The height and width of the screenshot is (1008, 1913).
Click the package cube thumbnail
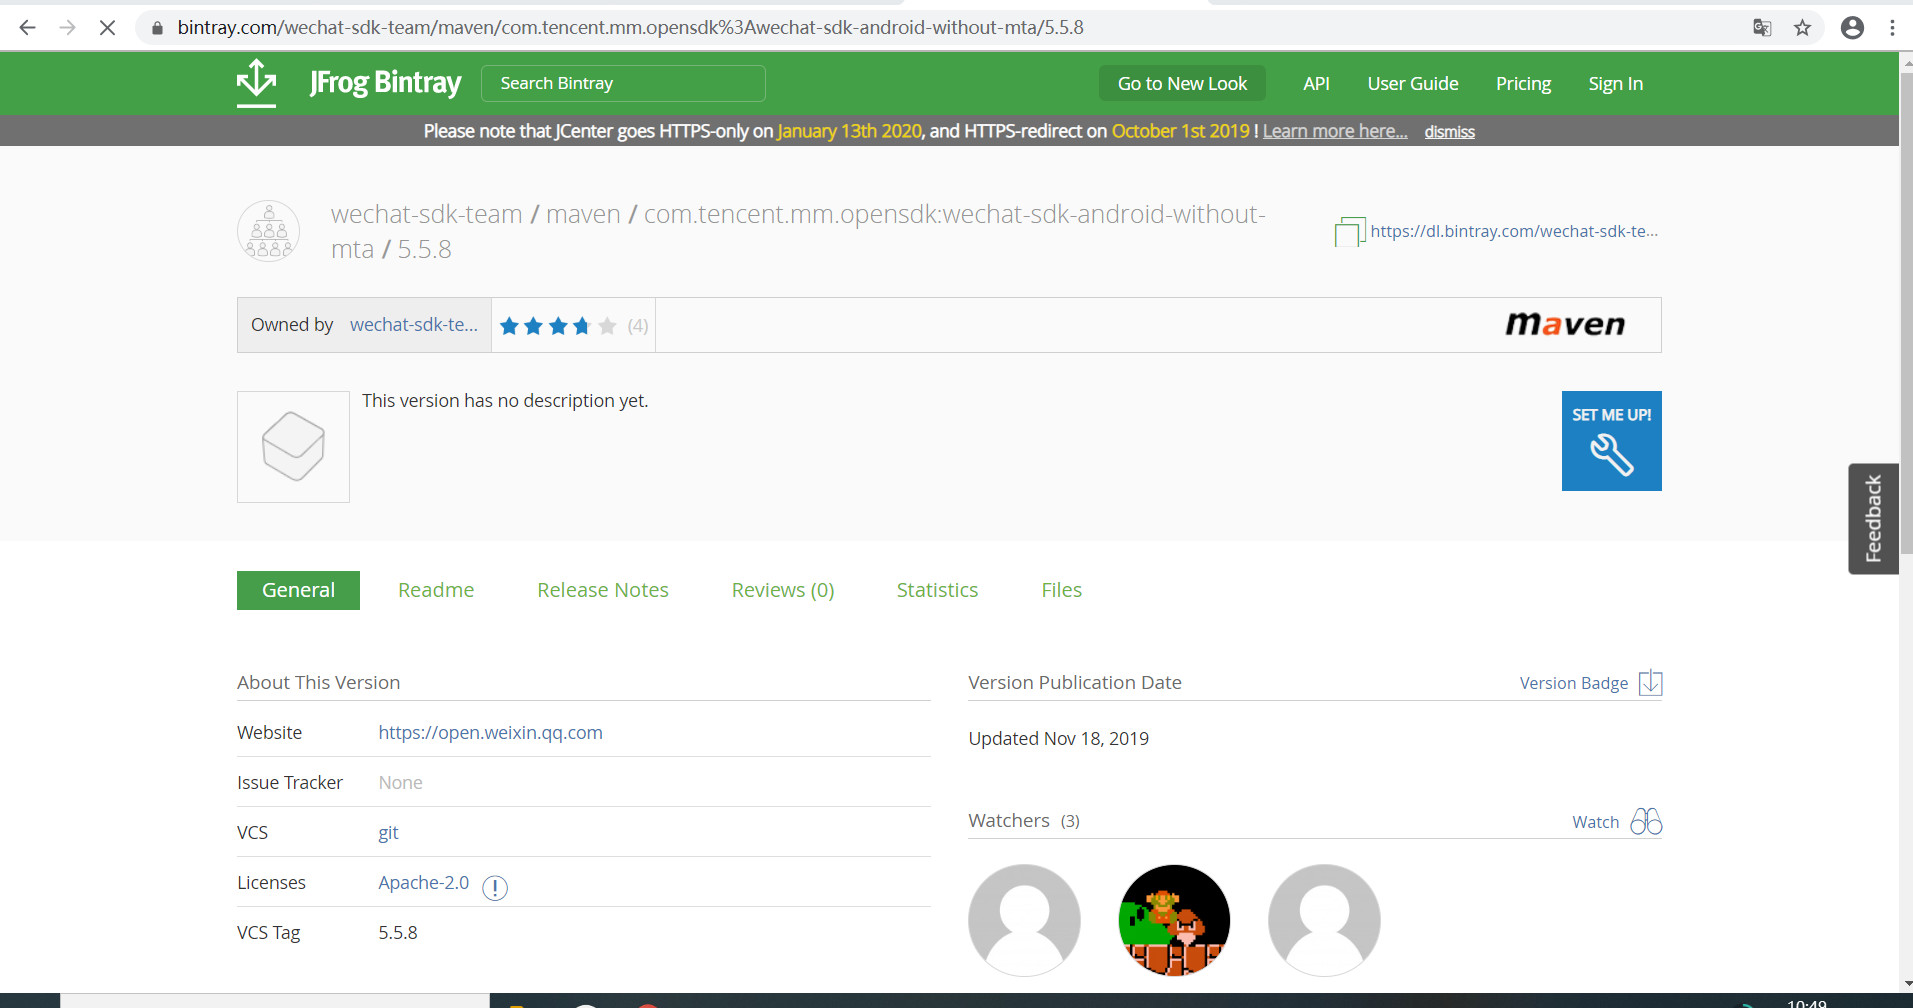point(293,447)
